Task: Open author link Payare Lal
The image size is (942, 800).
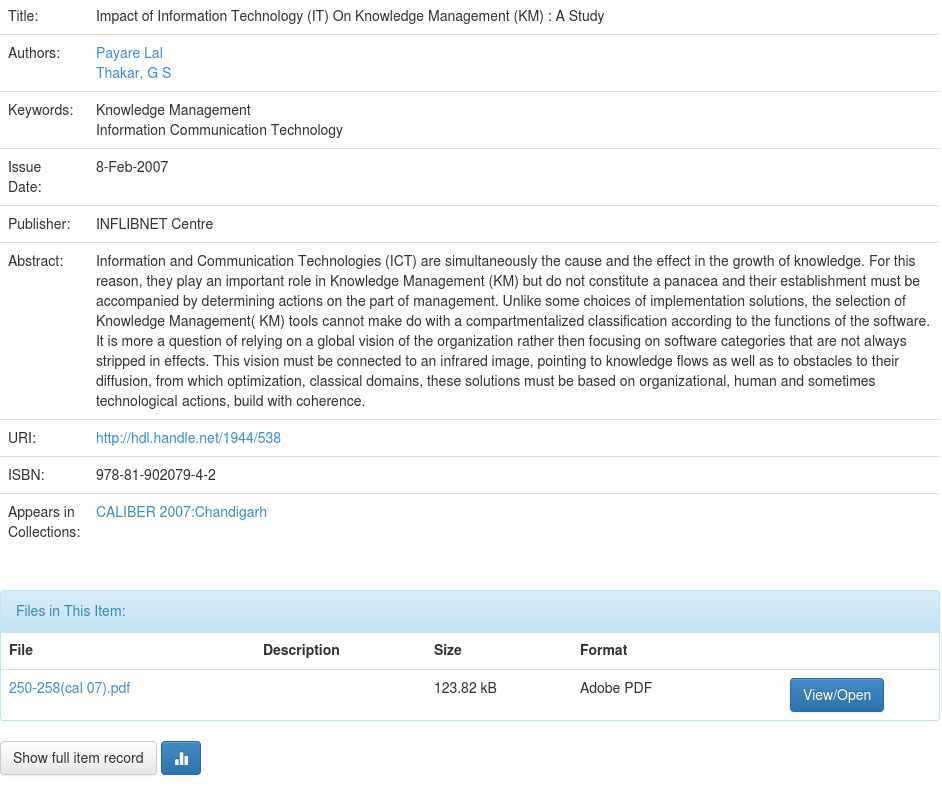Action: 129,53
